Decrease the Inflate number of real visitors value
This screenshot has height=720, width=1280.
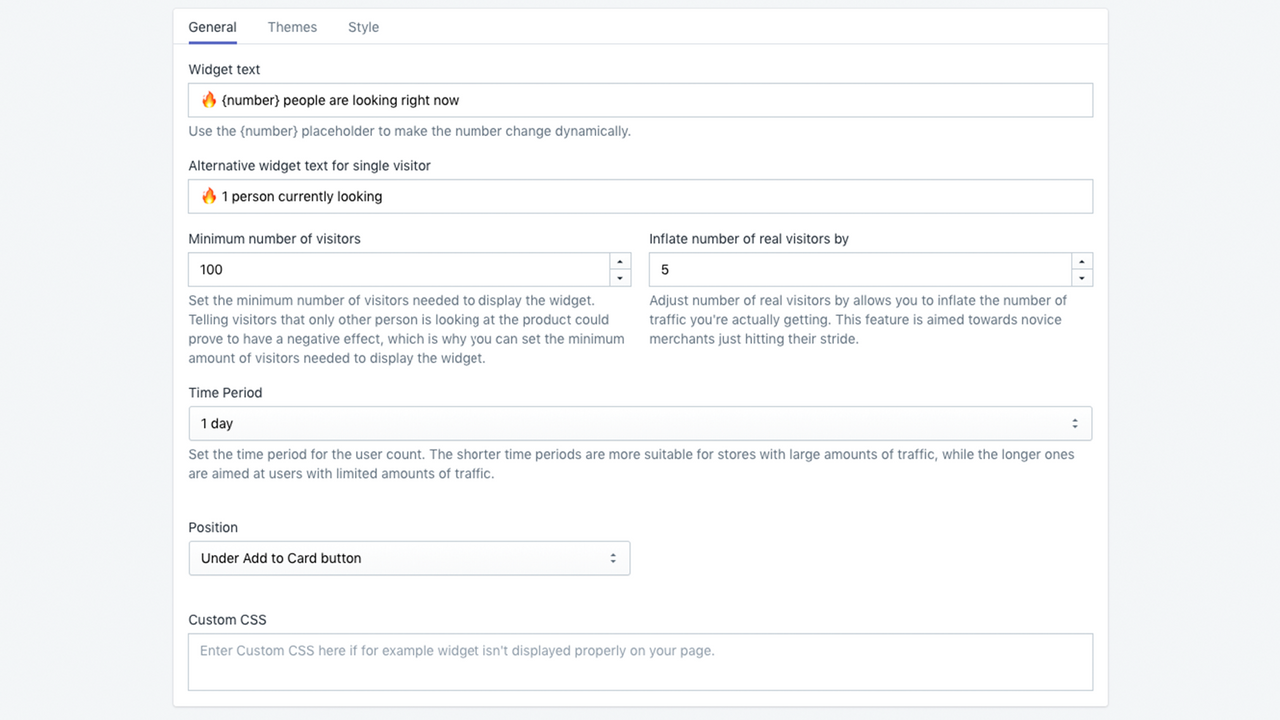tap(1082, 278)
